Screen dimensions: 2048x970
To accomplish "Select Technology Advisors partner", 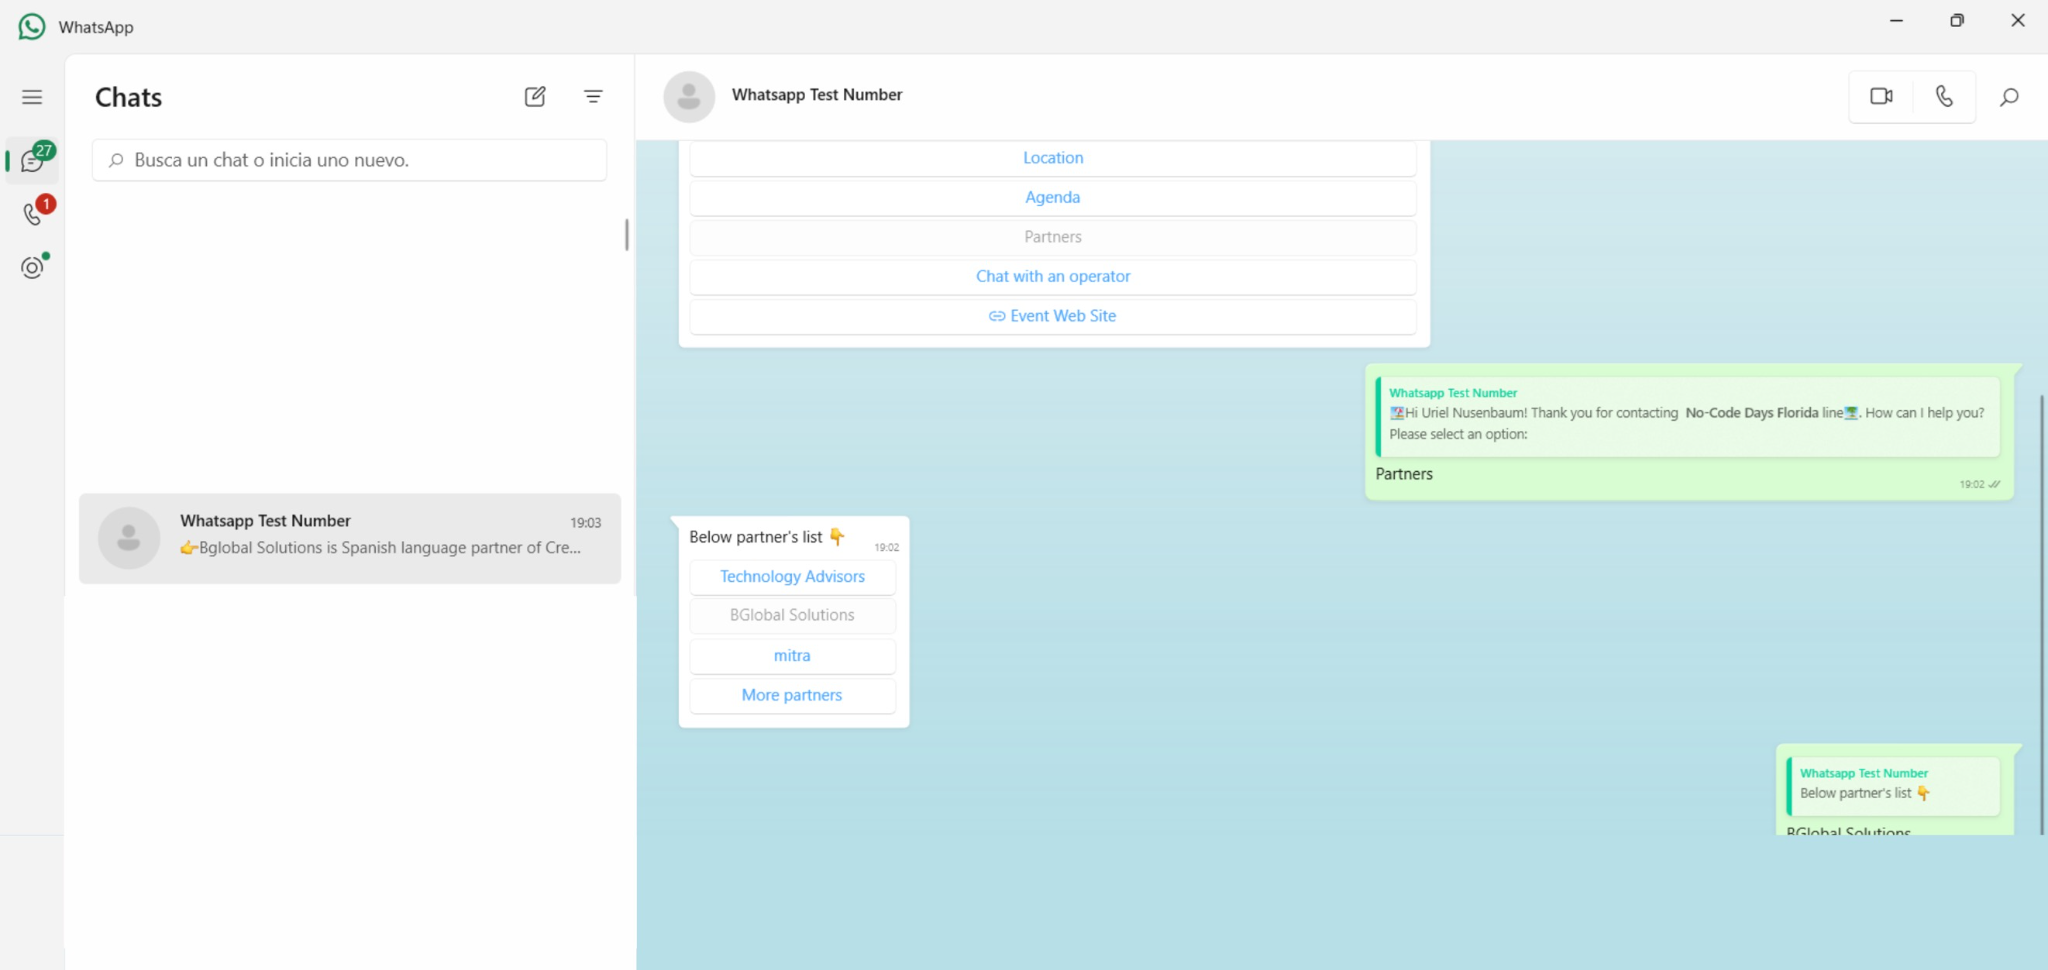I will (792, 576).
